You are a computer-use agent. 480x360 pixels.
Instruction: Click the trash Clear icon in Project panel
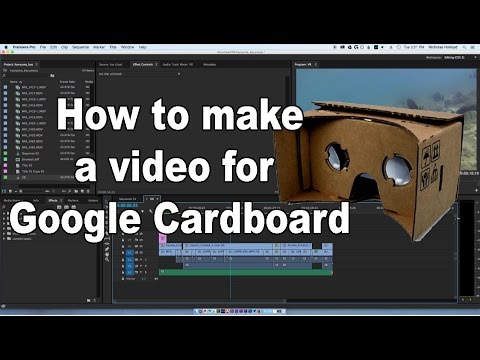(x=88, y=191)
